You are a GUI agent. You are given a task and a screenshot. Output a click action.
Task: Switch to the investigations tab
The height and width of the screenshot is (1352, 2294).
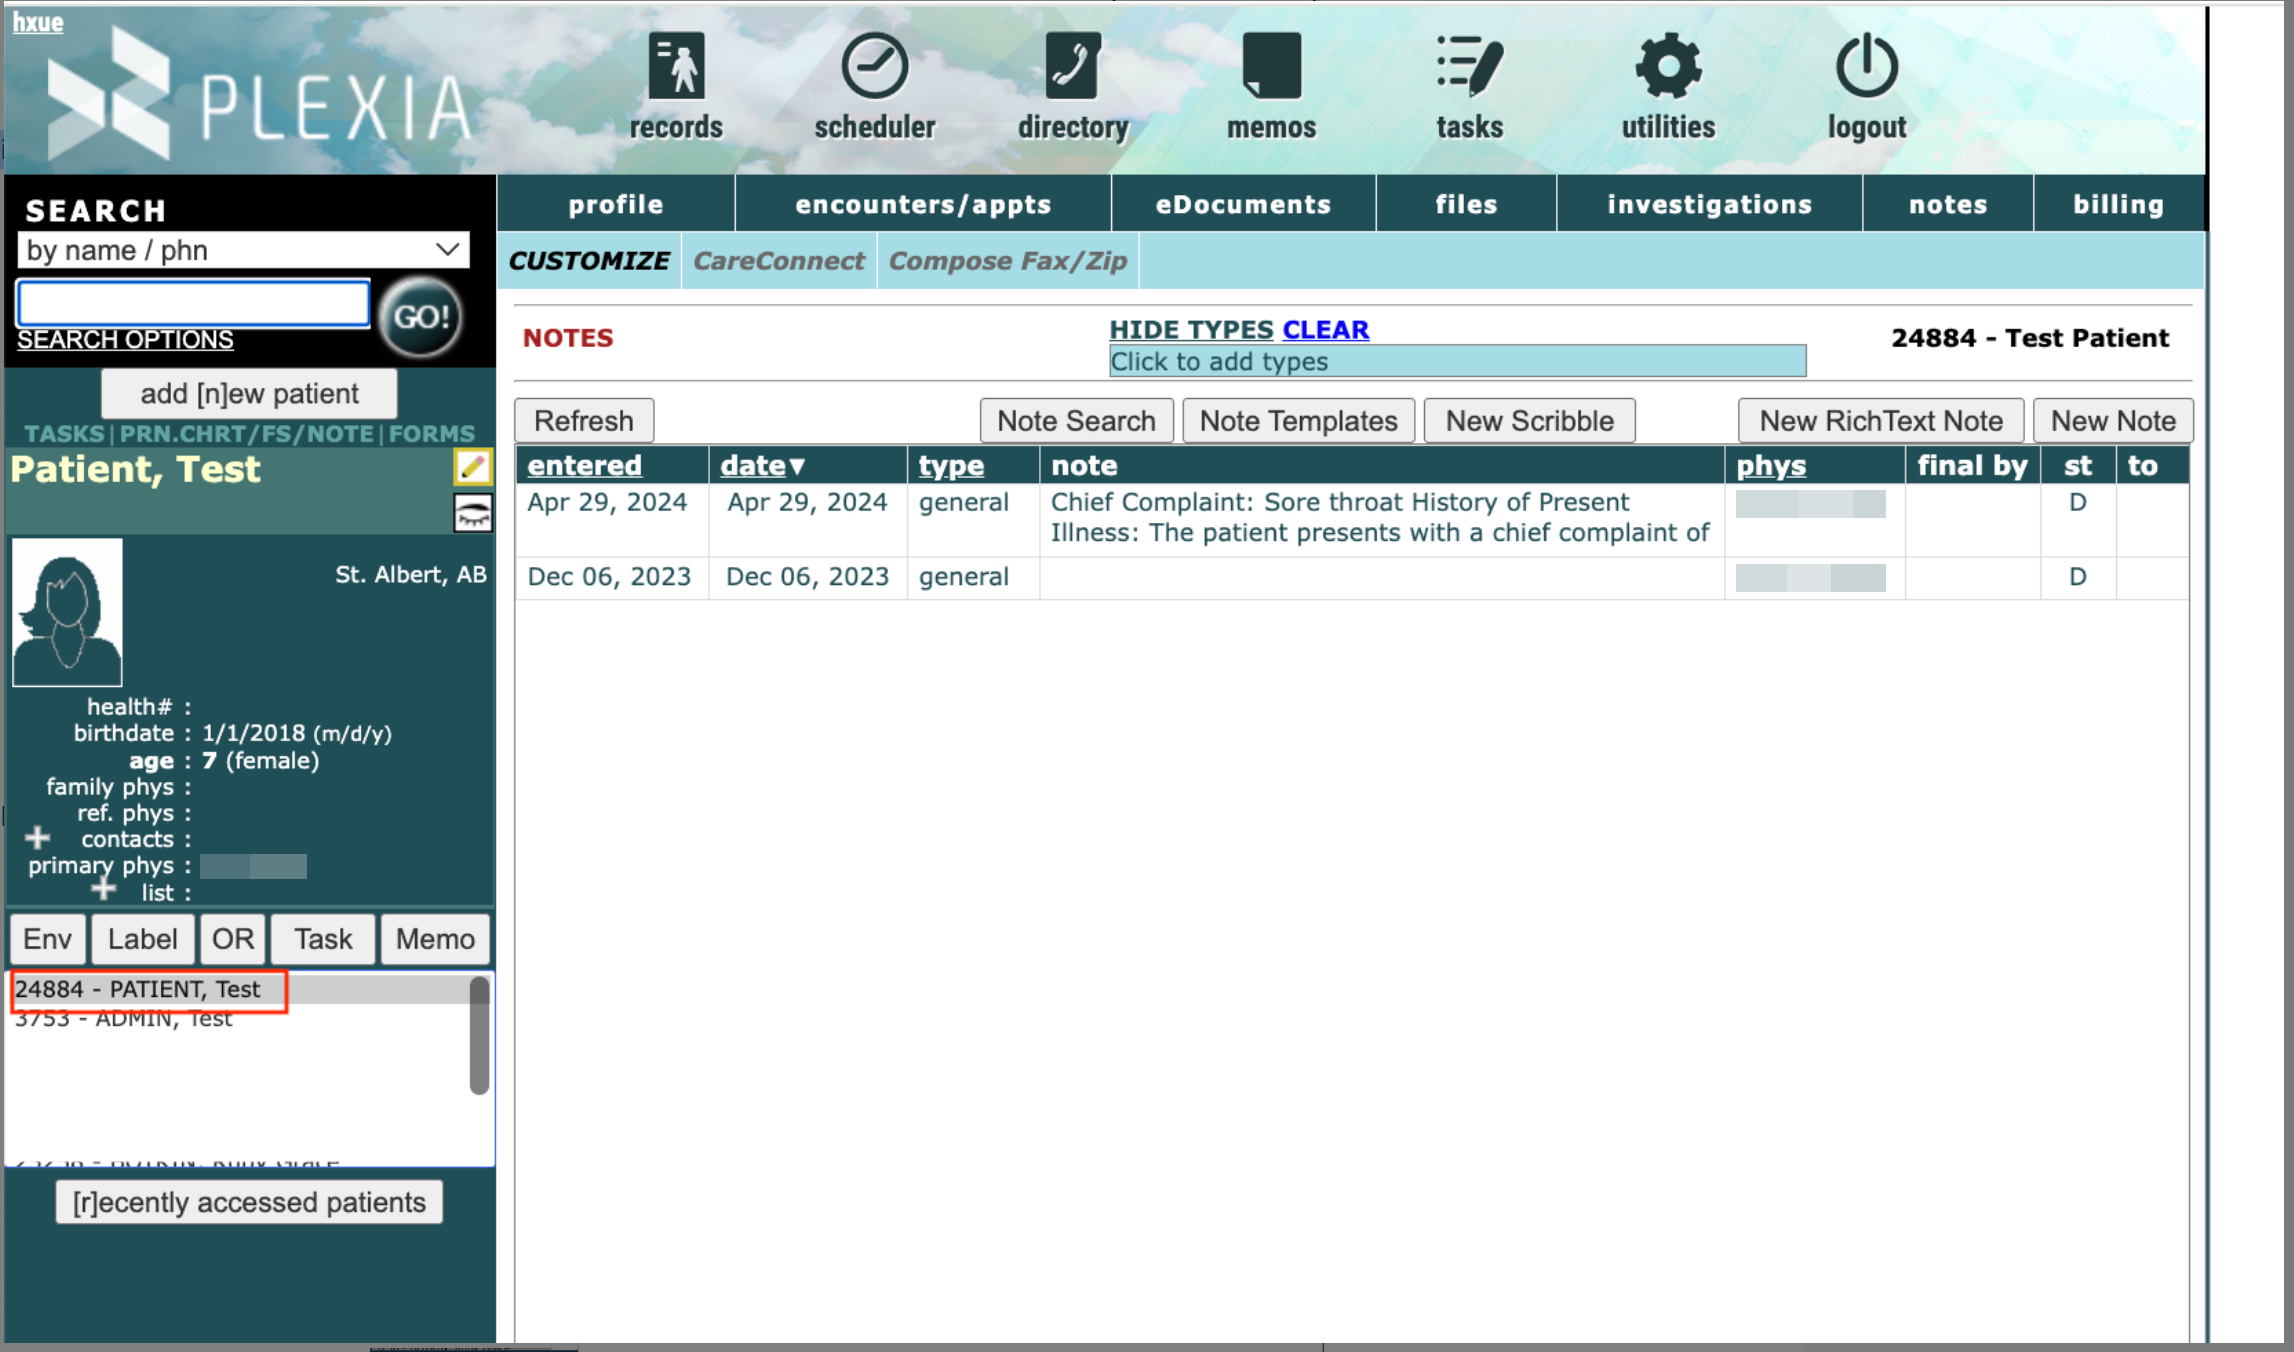[x=1709, y=204]
